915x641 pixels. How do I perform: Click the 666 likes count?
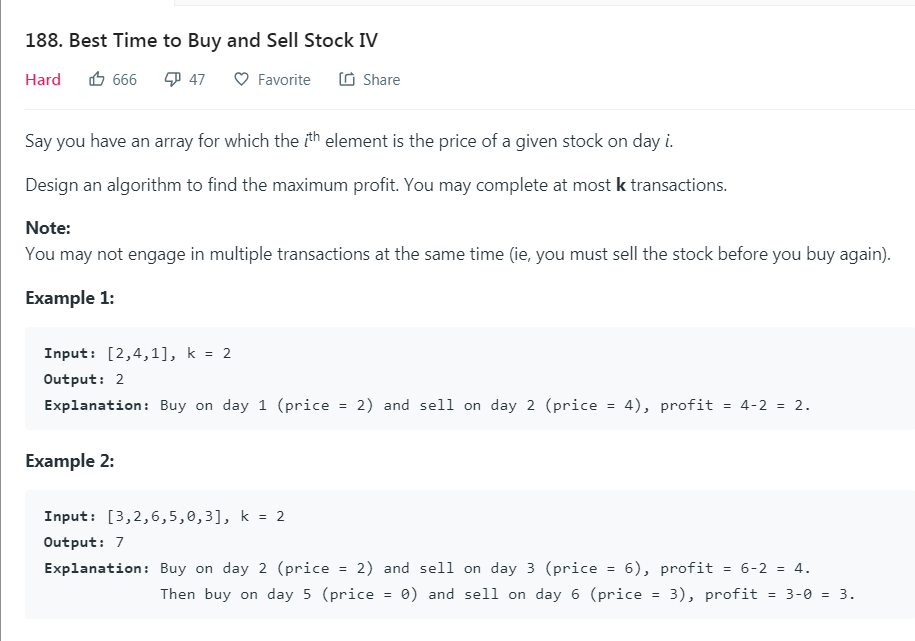tap(125, 80)
